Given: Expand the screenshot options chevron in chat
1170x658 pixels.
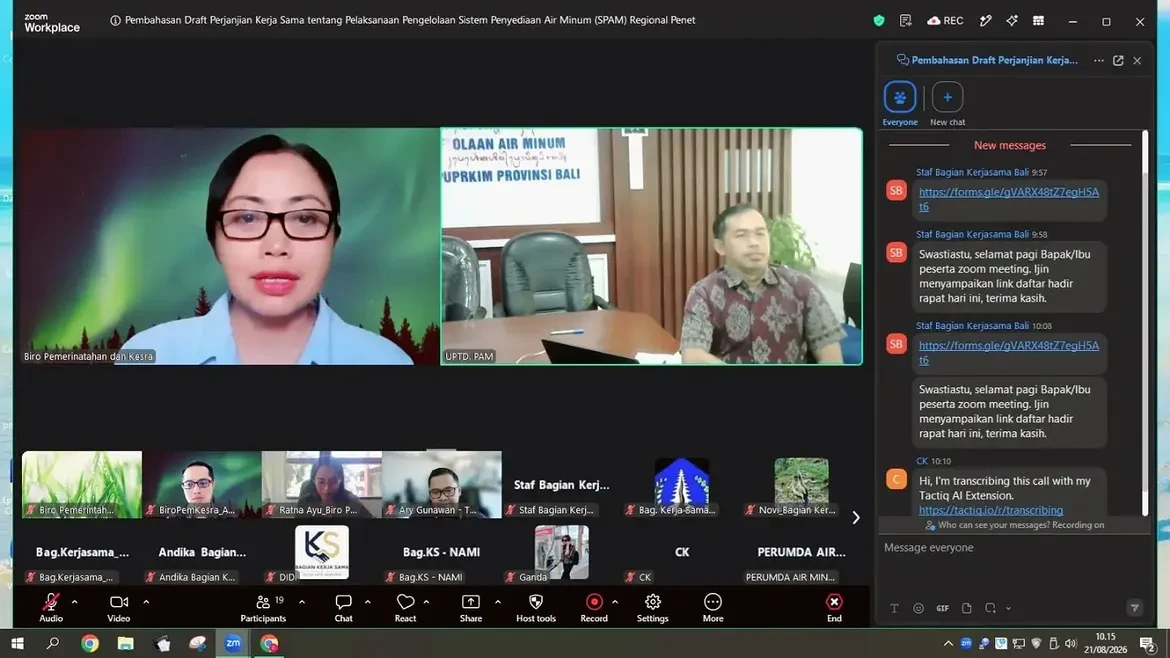Looking at the screenshot, I should click(1008, 609).
